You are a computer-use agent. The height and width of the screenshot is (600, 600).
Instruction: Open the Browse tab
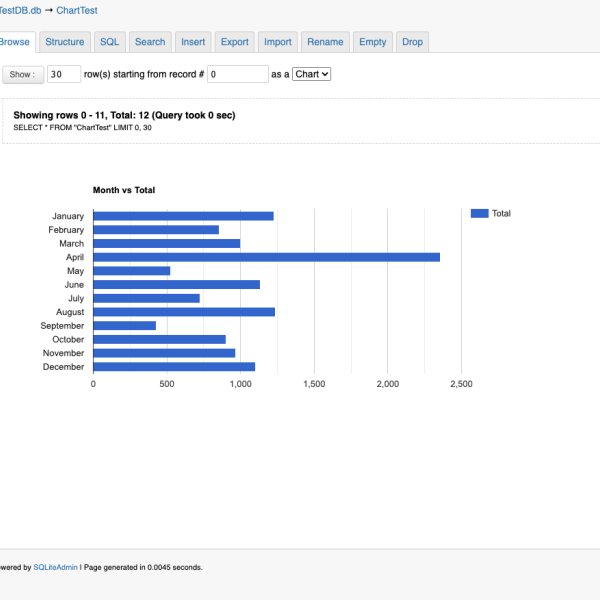coord(15,42)
